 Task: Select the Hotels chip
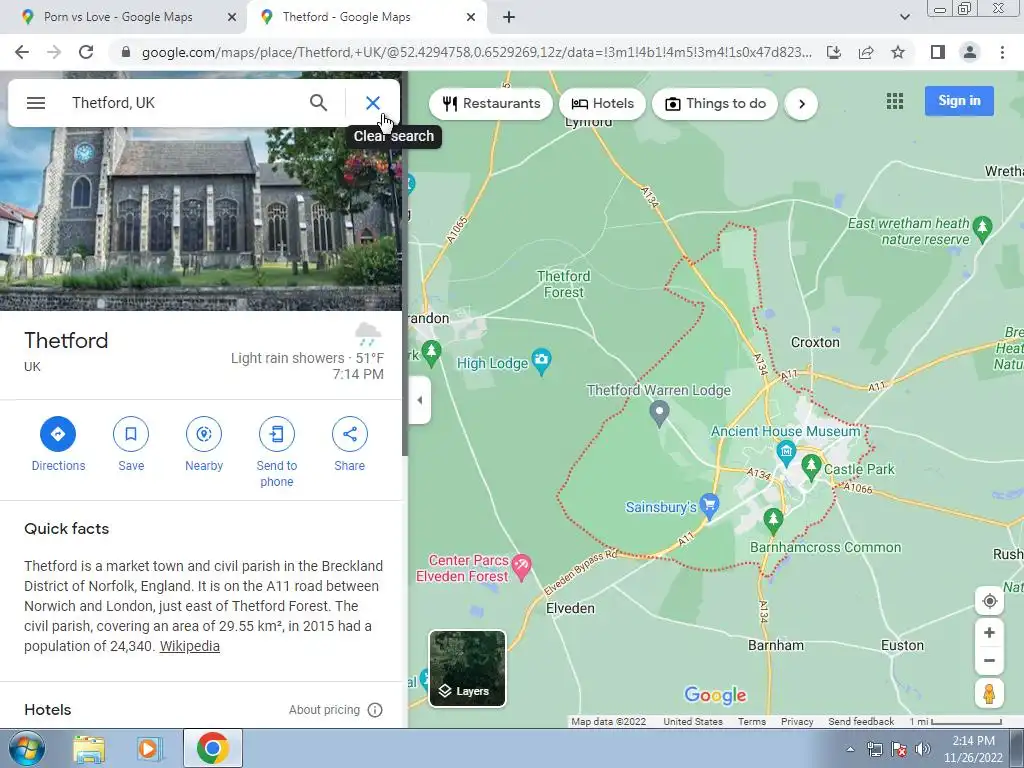coord(602,104)
